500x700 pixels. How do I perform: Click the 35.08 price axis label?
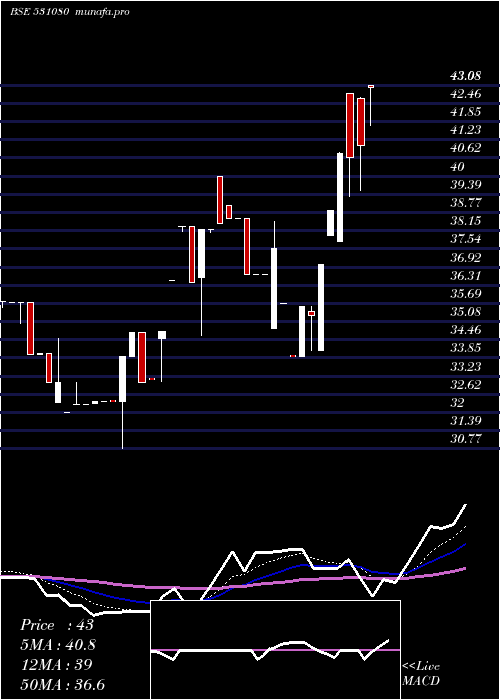[x=466, y=312]
